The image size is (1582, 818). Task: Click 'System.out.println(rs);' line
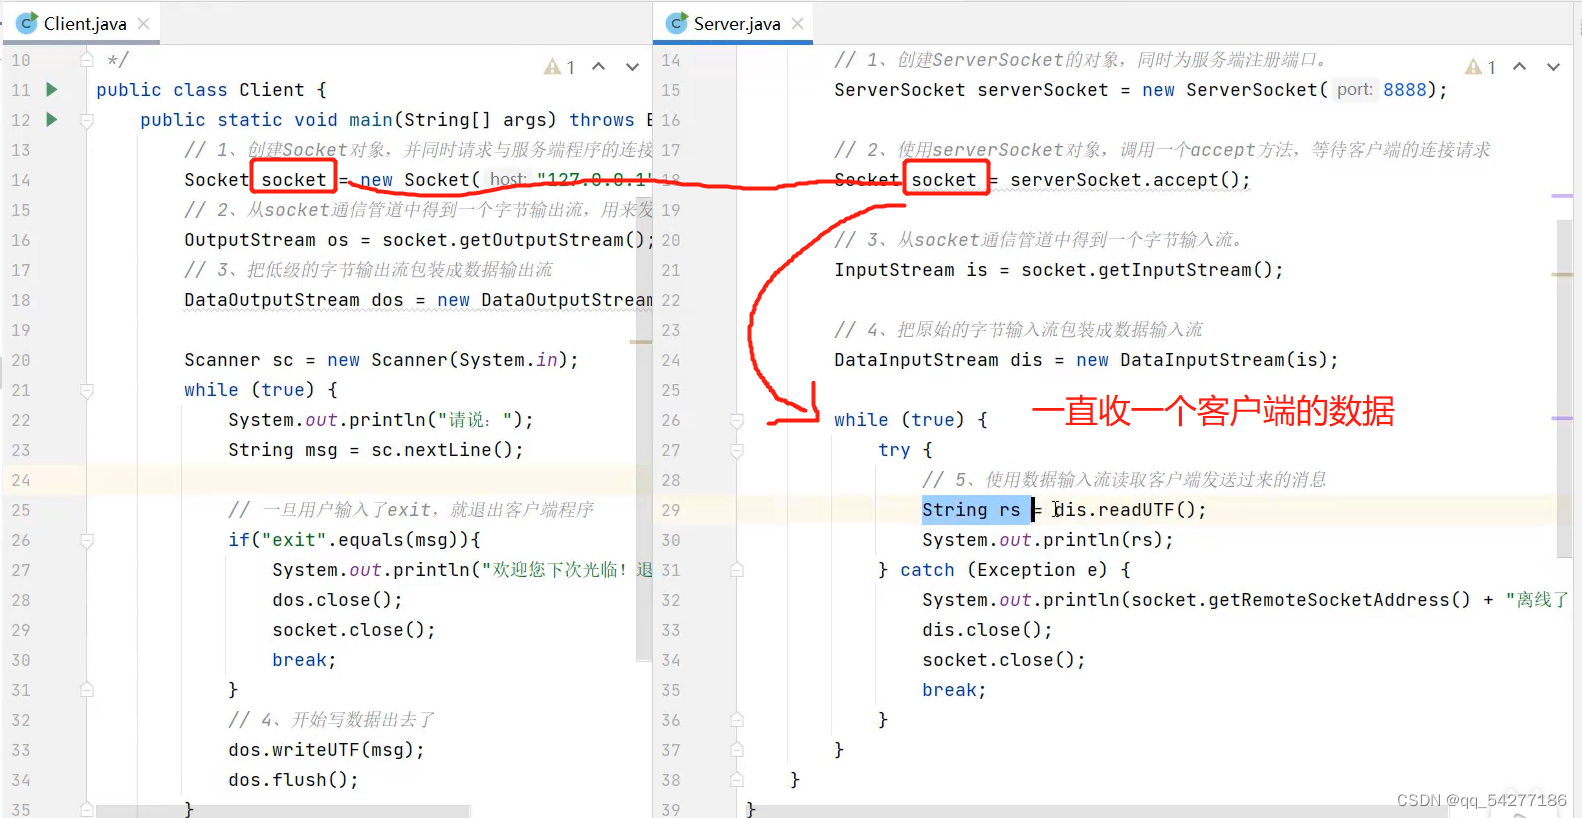[x=1048, y=540]
